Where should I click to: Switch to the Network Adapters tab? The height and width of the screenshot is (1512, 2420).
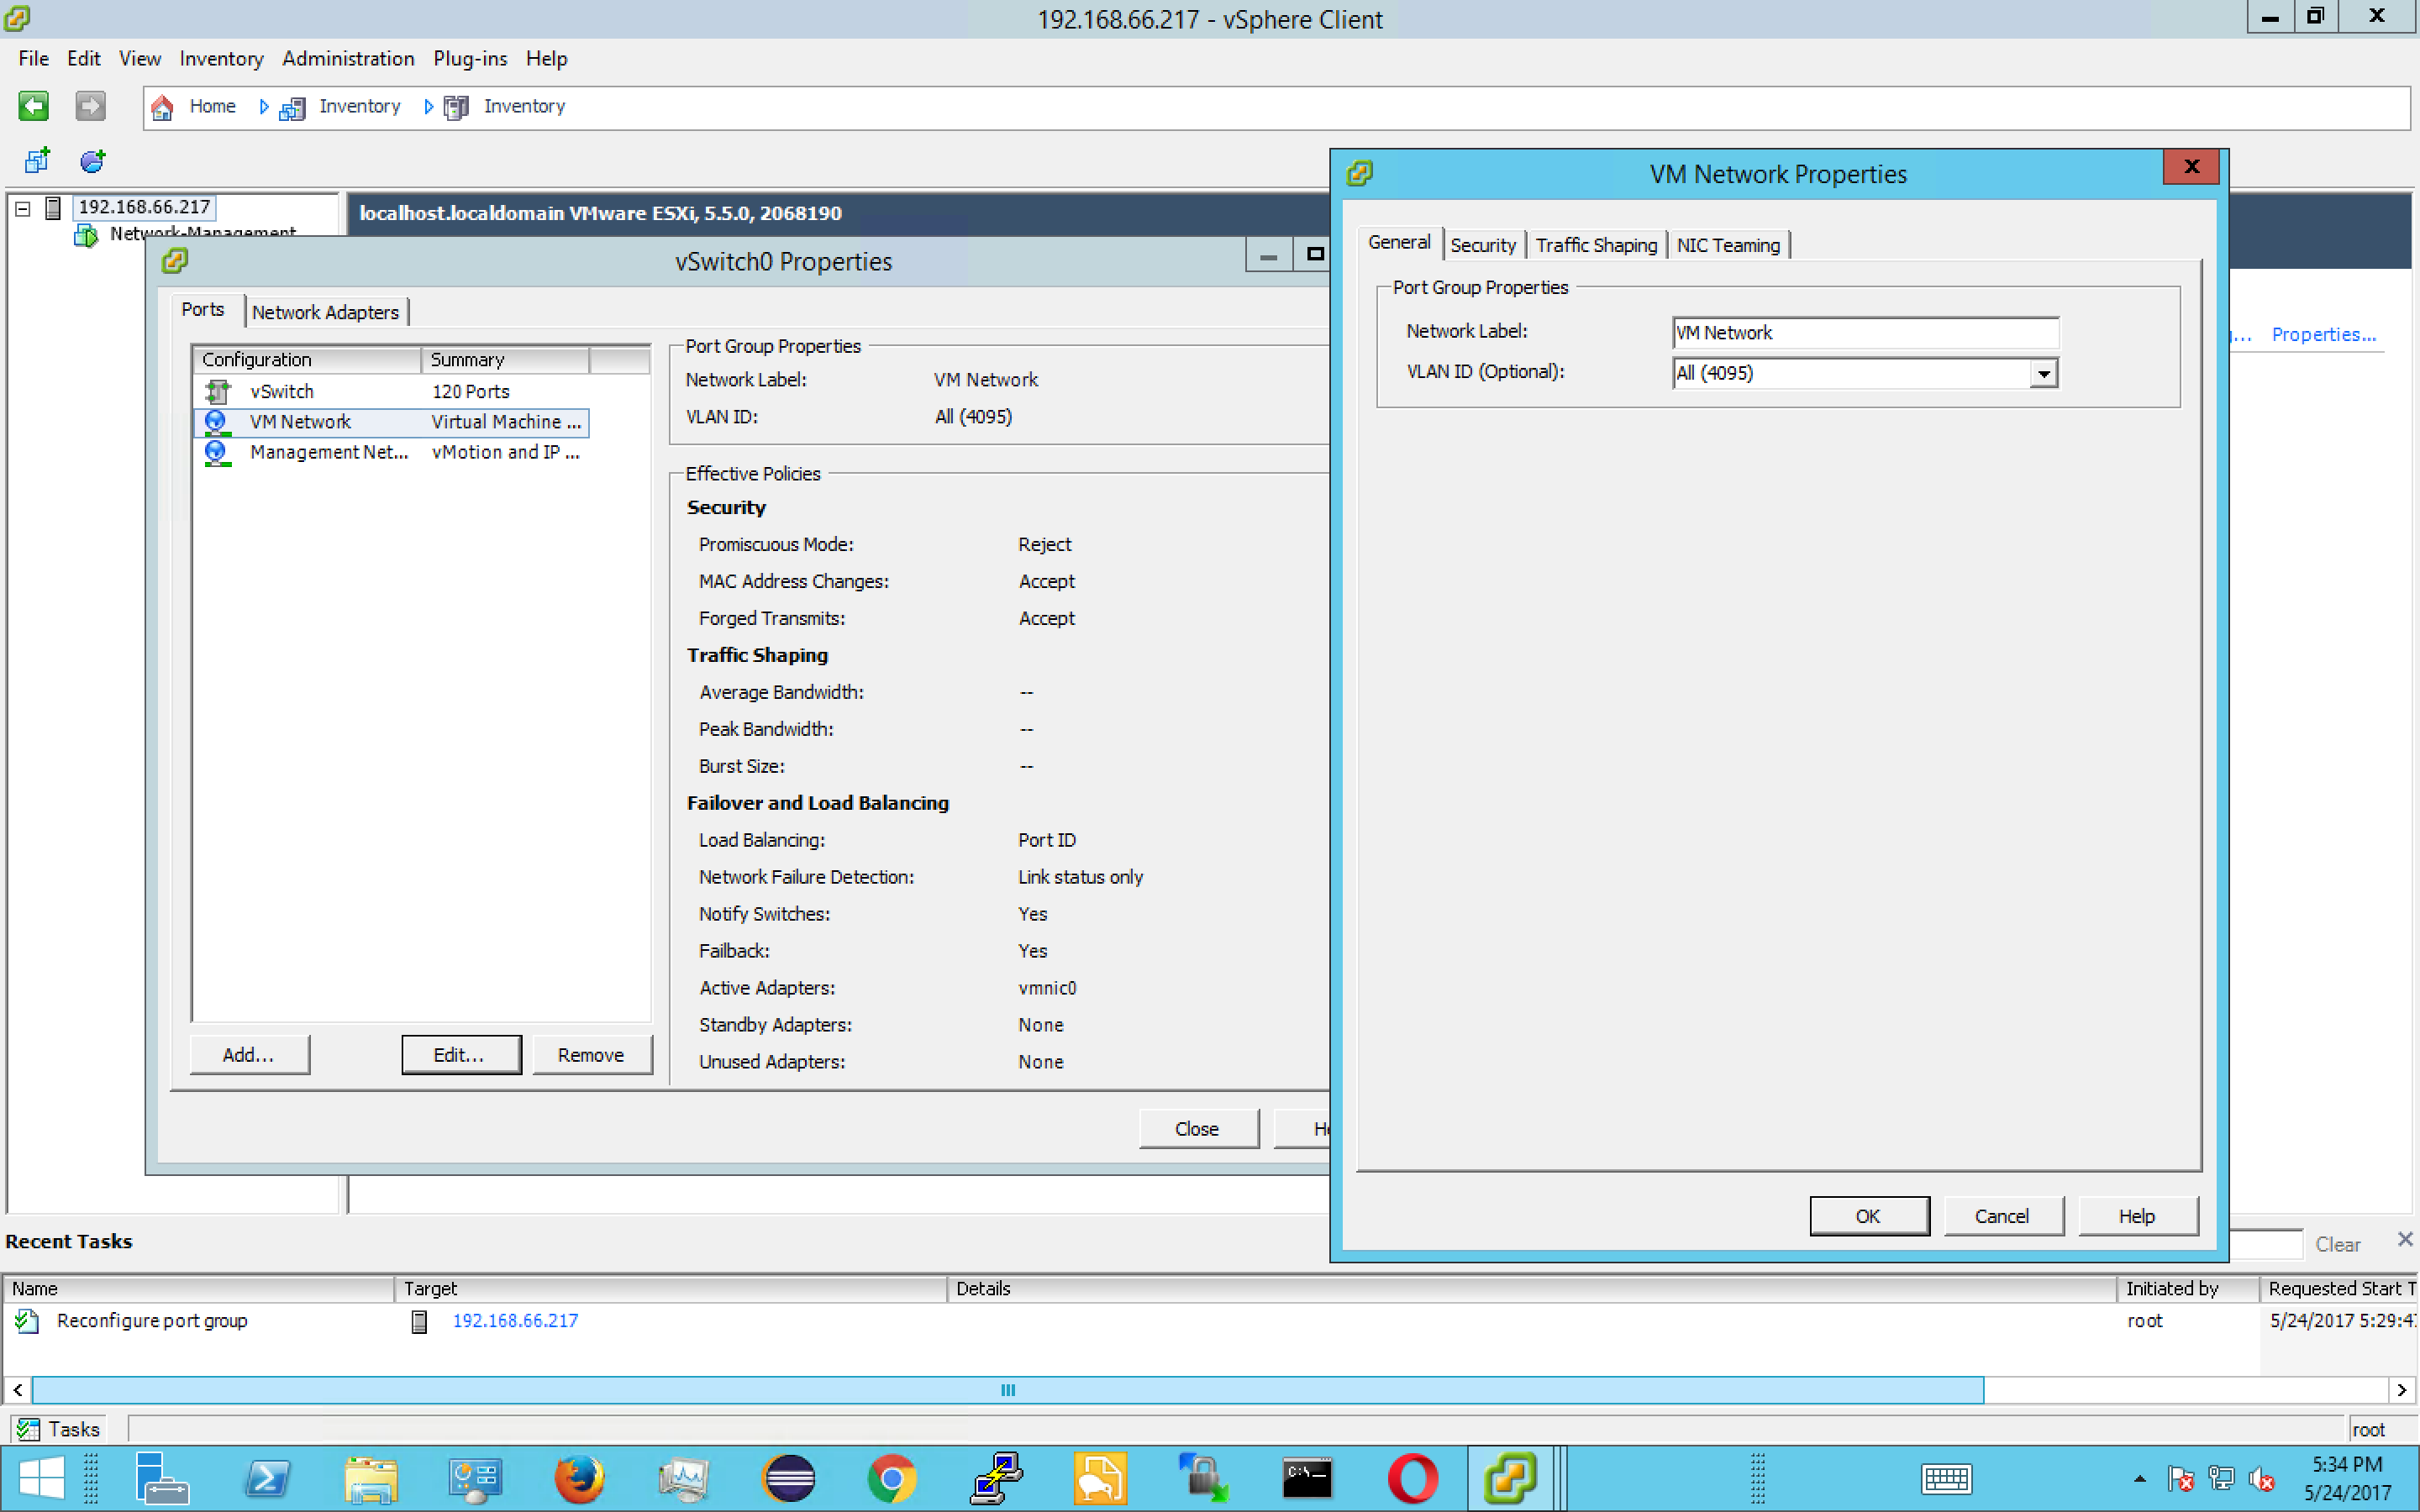[x=325, y=312]
